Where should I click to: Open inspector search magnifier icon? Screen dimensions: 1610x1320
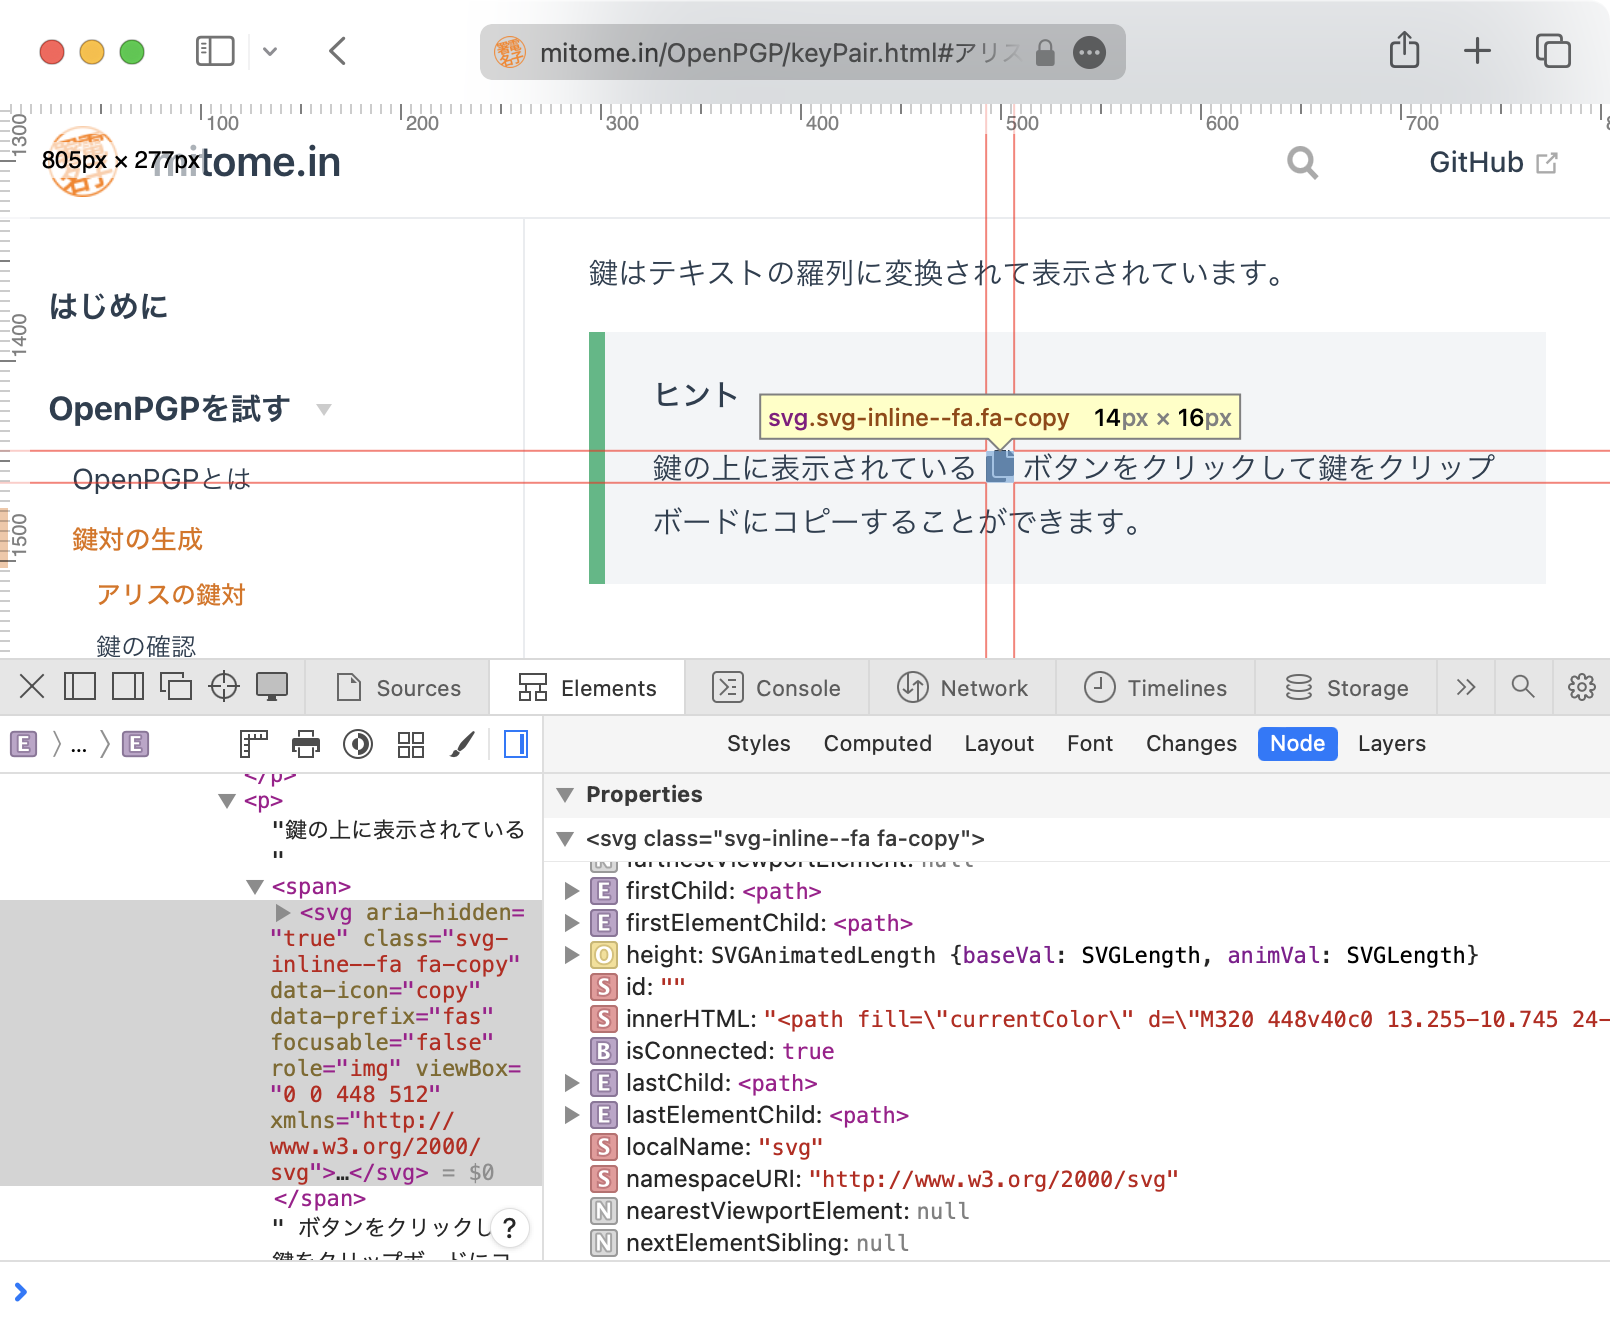pos(1523,687)
